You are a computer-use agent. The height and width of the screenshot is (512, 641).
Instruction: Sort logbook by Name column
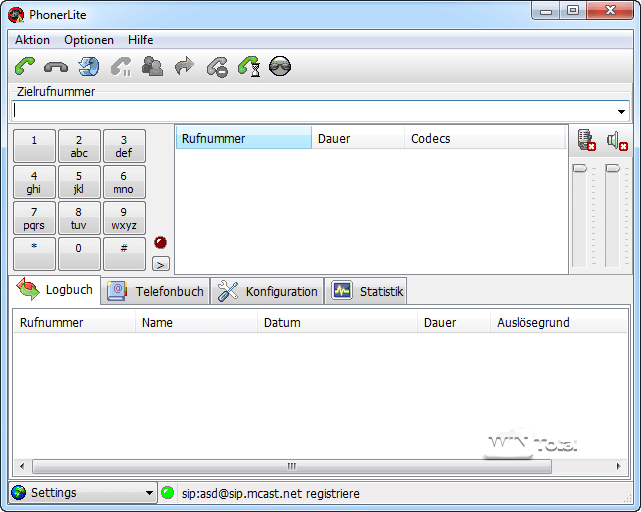[x=196, y=322]
